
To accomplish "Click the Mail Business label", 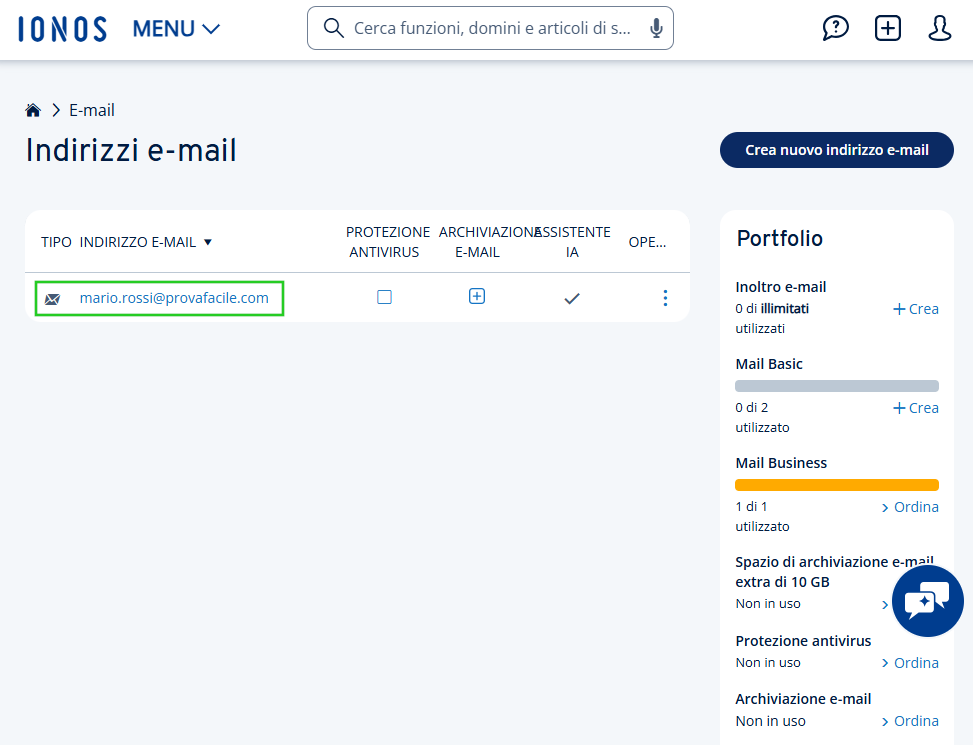I will click(x=781, y=463).
